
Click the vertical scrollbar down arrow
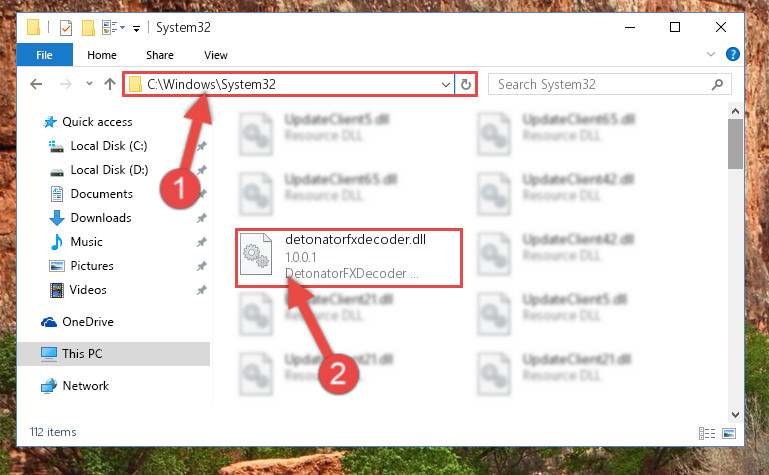pos(735,415)
